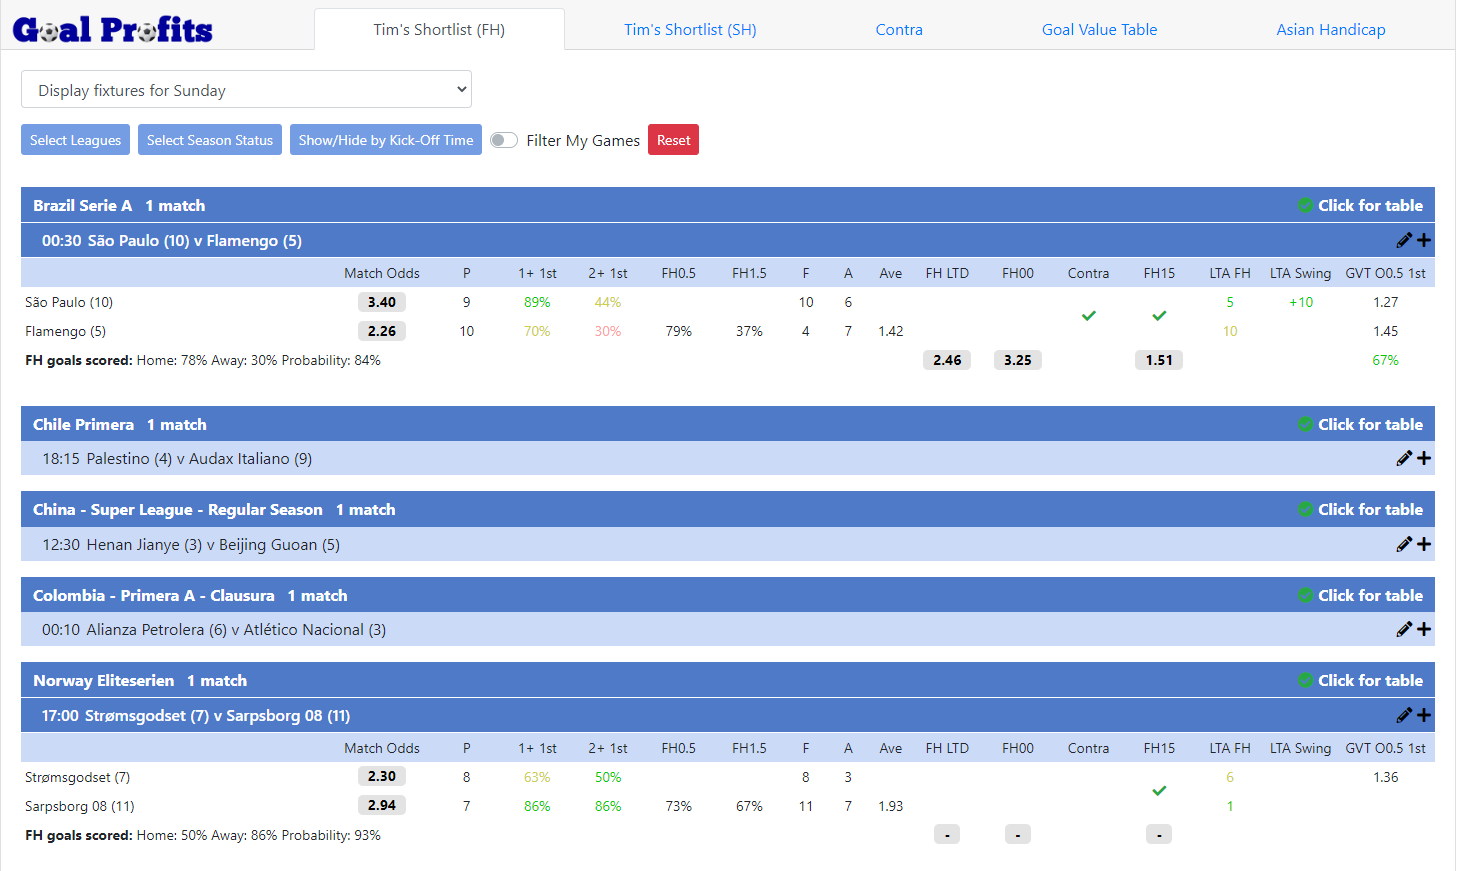Click the São Paulo 1+ 1st value 89%
The height and width of the screenshot is (871, 1457).
[537, 302]
